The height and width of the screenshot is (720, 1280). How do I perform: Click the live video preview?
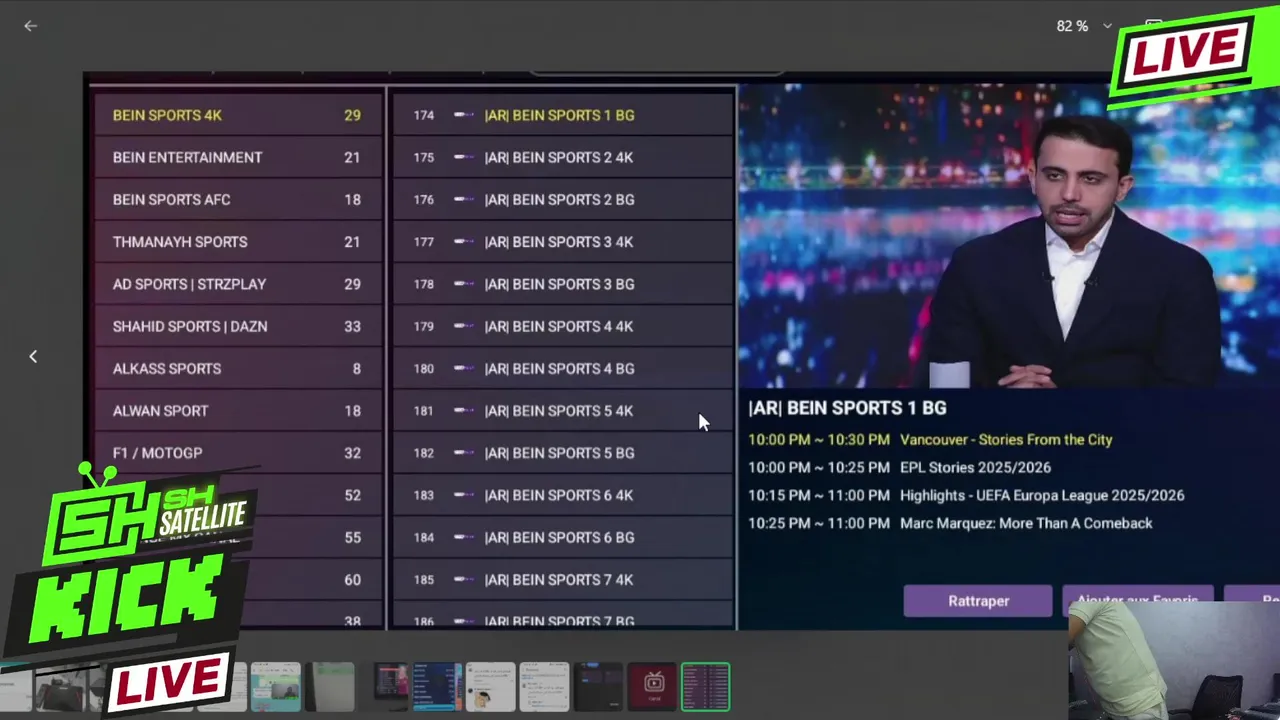click(1008, 236)
